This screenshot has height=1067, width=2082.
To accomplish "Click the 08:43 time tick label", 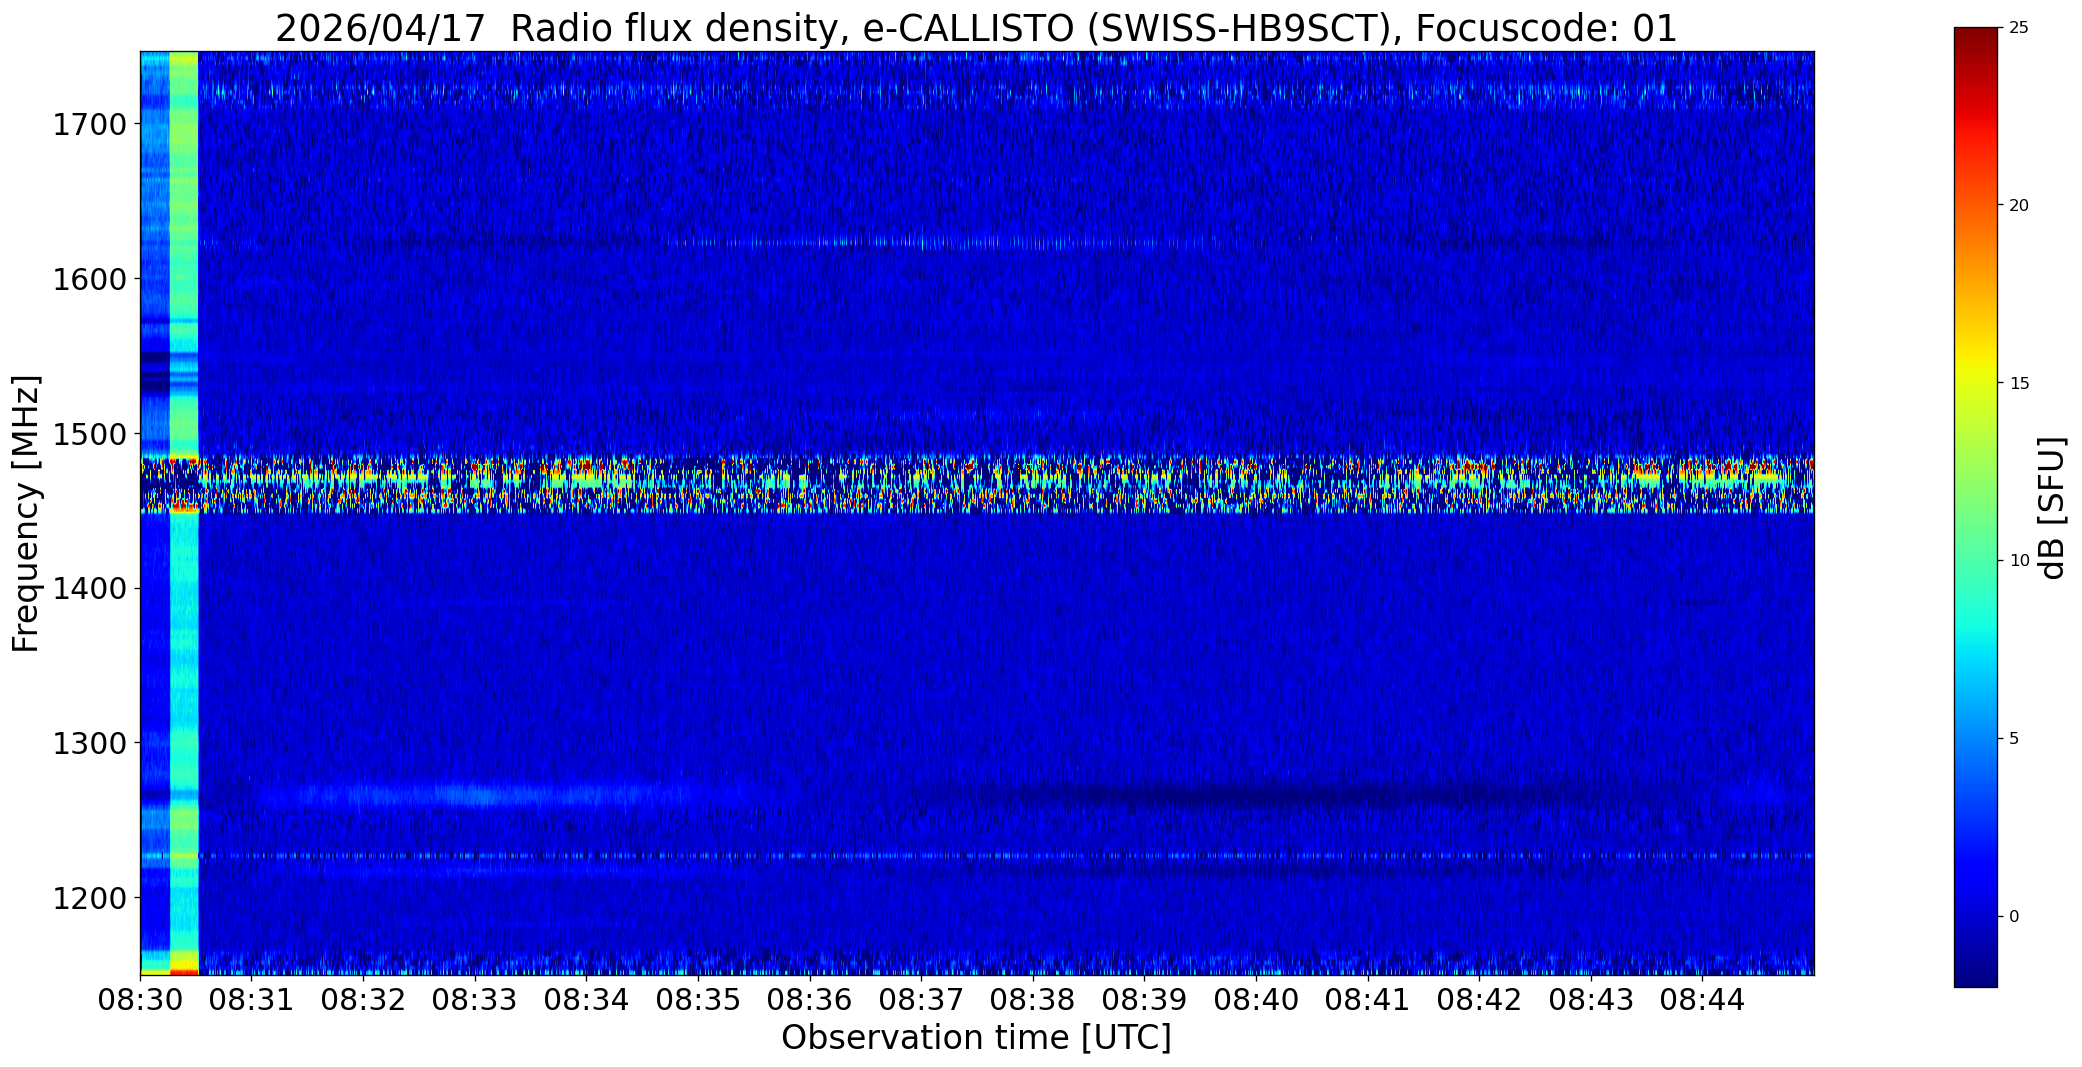I will (x=1591, y=1000).
